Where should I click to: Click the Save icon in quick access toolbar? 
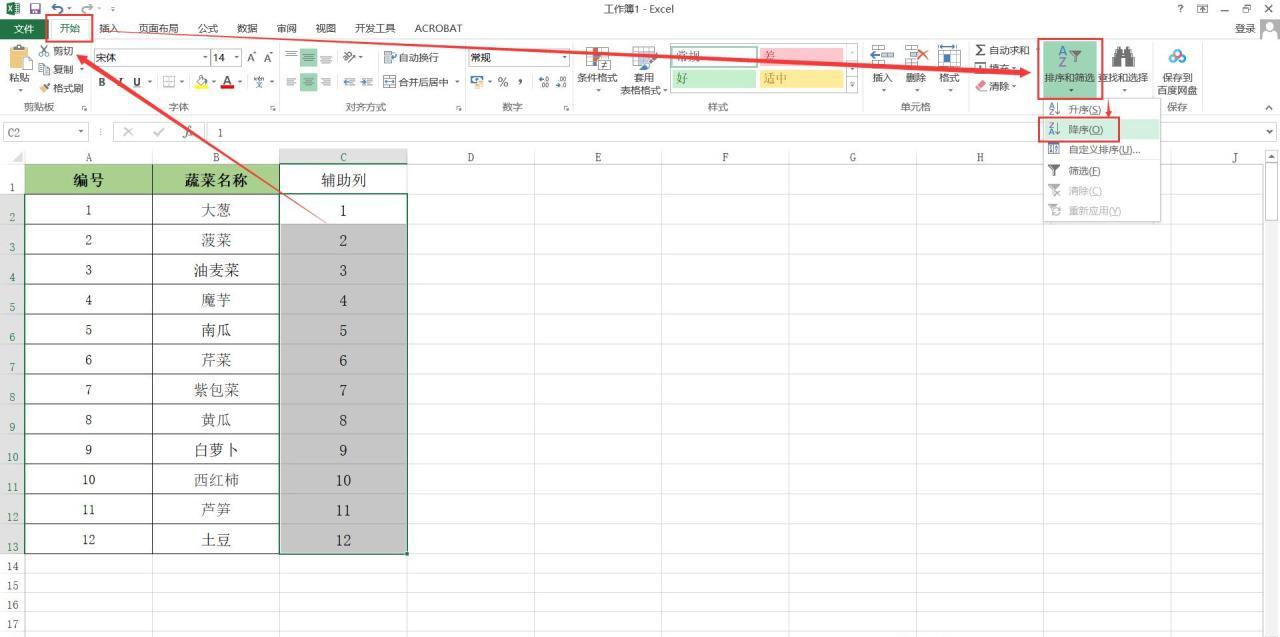click(35, 9)
